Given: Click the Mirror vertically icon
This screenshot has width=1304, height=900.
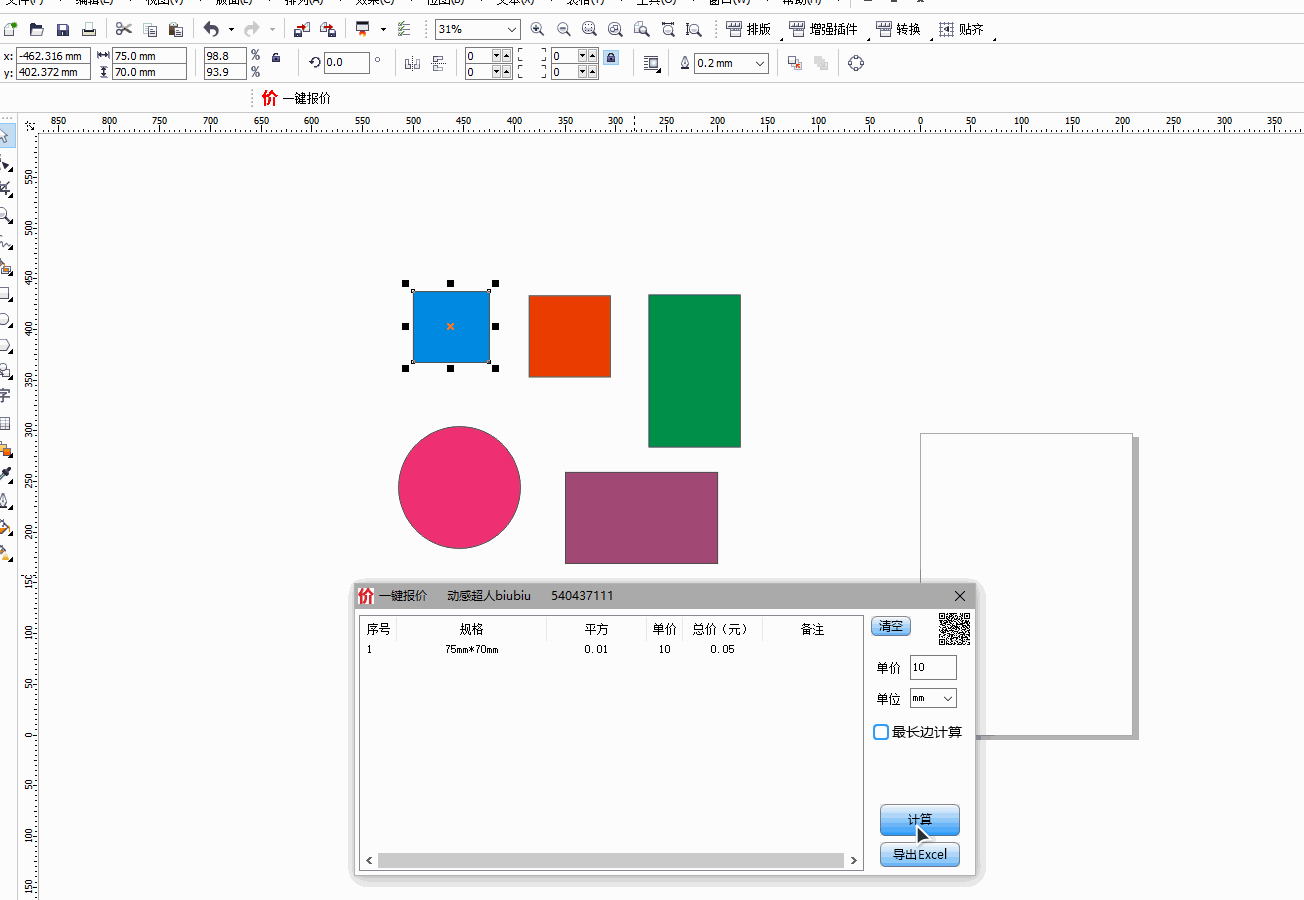Looking at the screenshot, I should pyautogui.click(x=438, y=63).
